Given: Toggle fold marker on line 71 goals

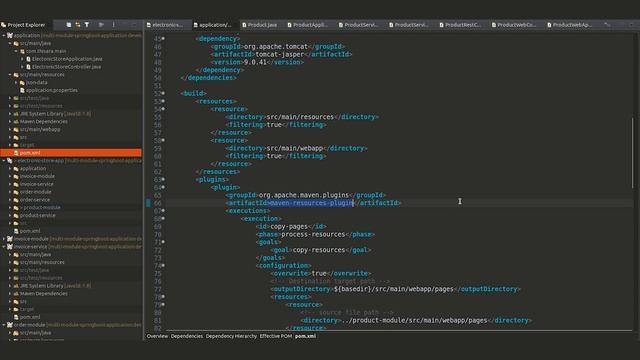Looking at the screenshot, I should point(163,242).
